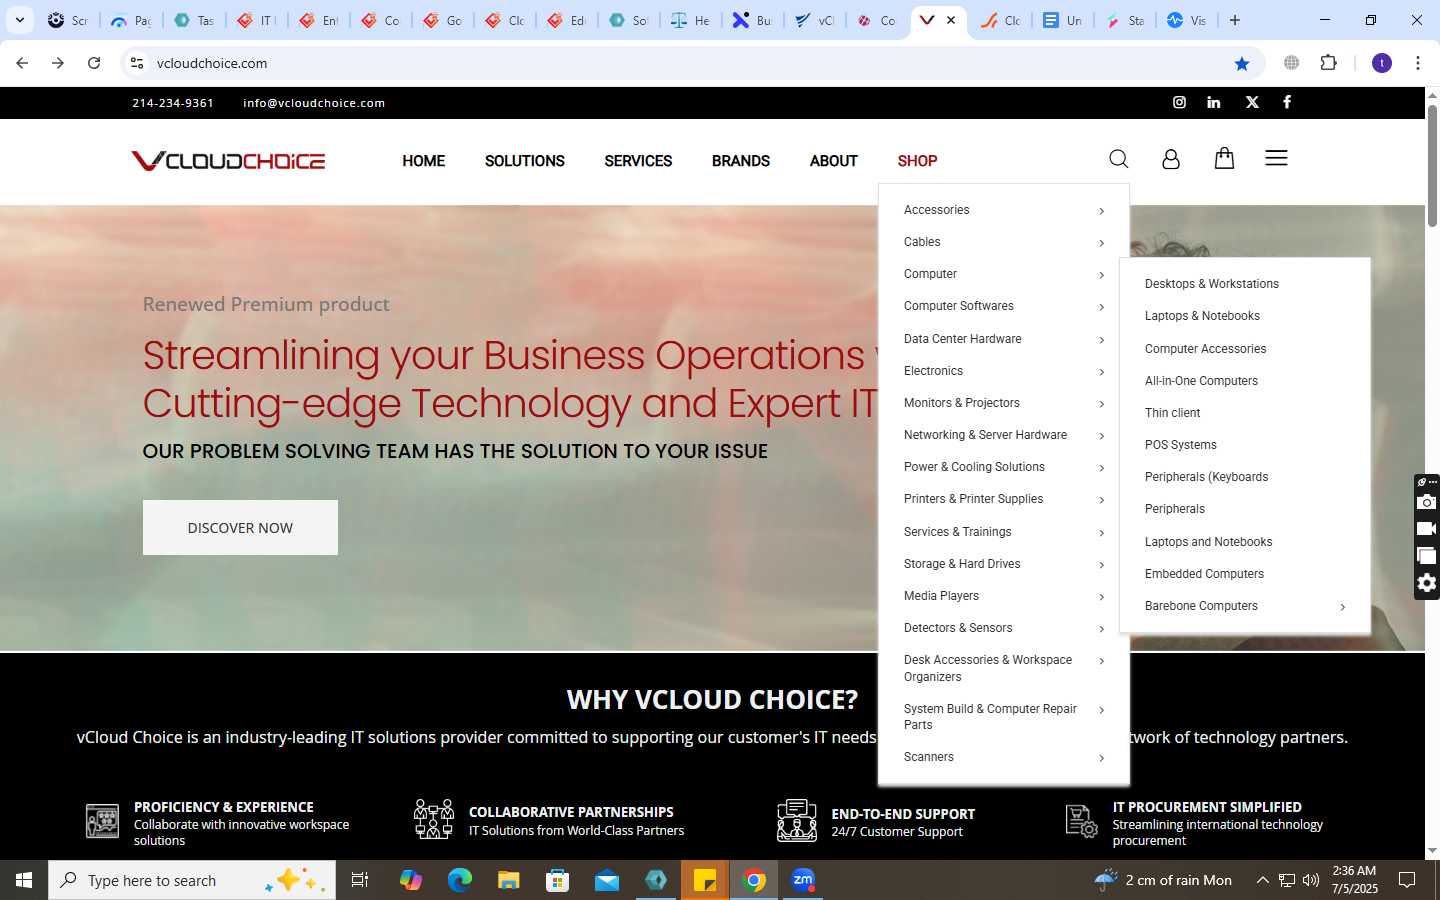Click the search magnifier icon in header
1440x900 pixels.
coord(1119,159)
